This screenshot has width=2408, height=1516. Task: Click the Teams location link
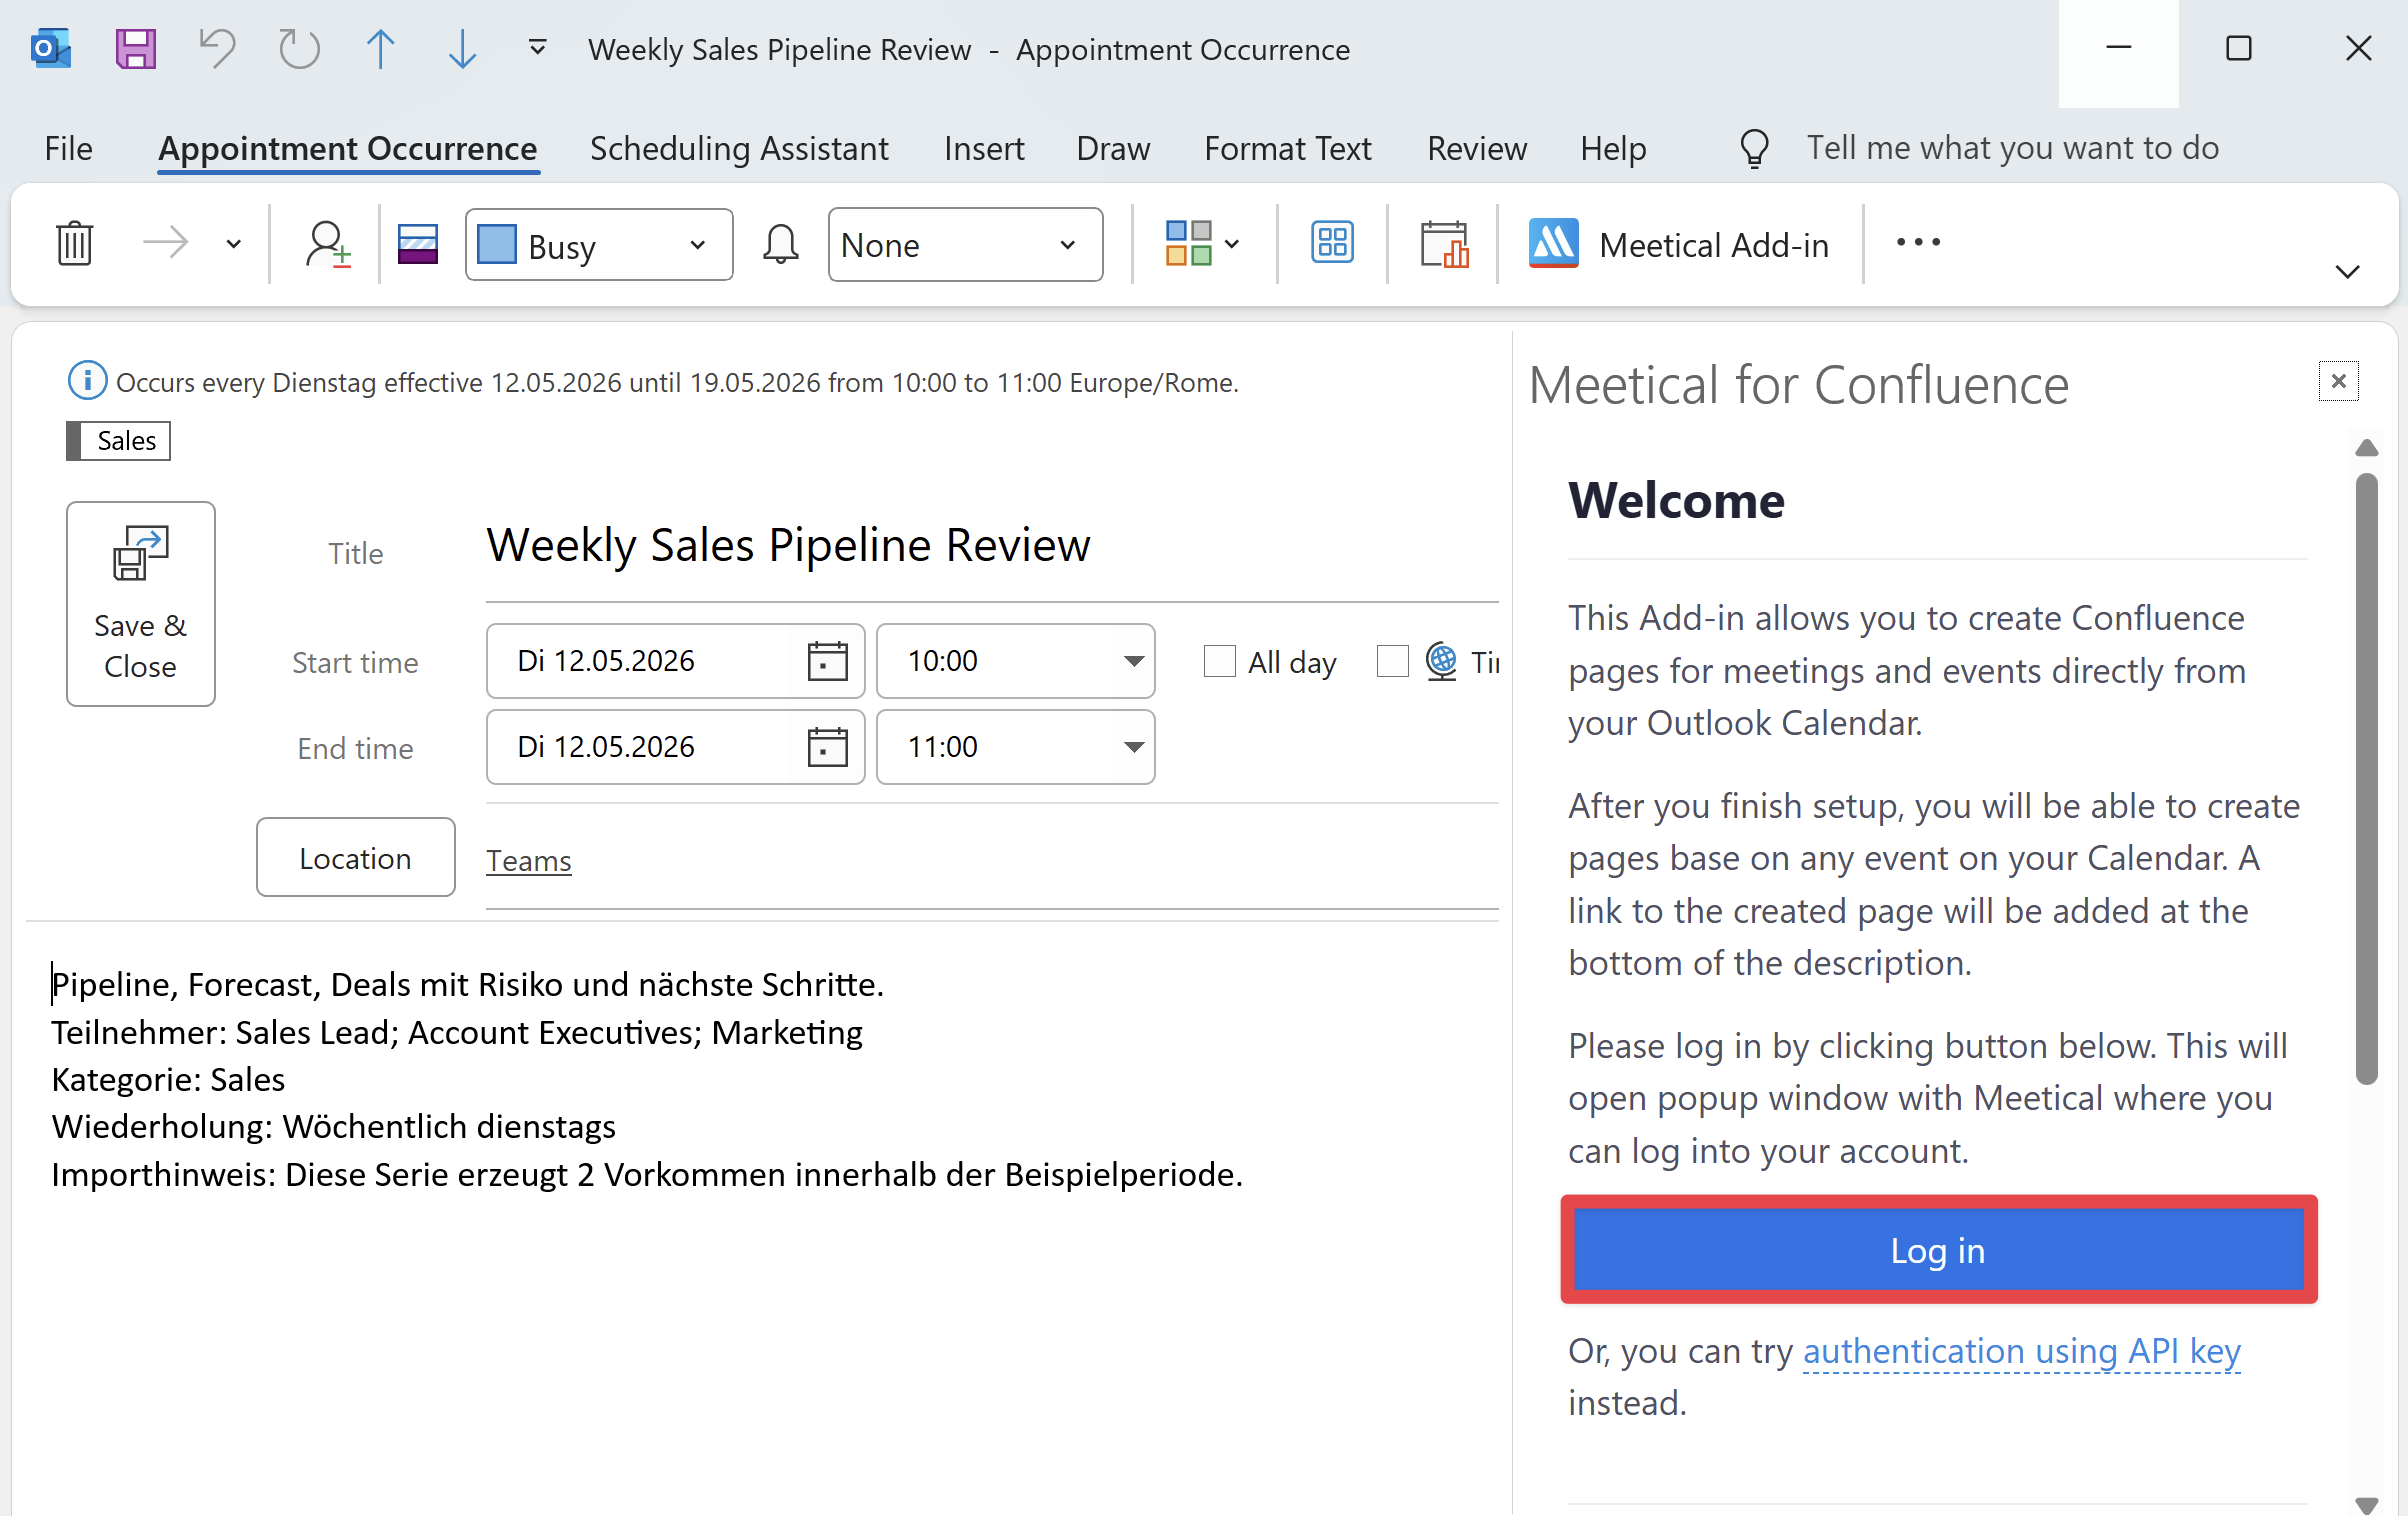click(x=528, y=860)
